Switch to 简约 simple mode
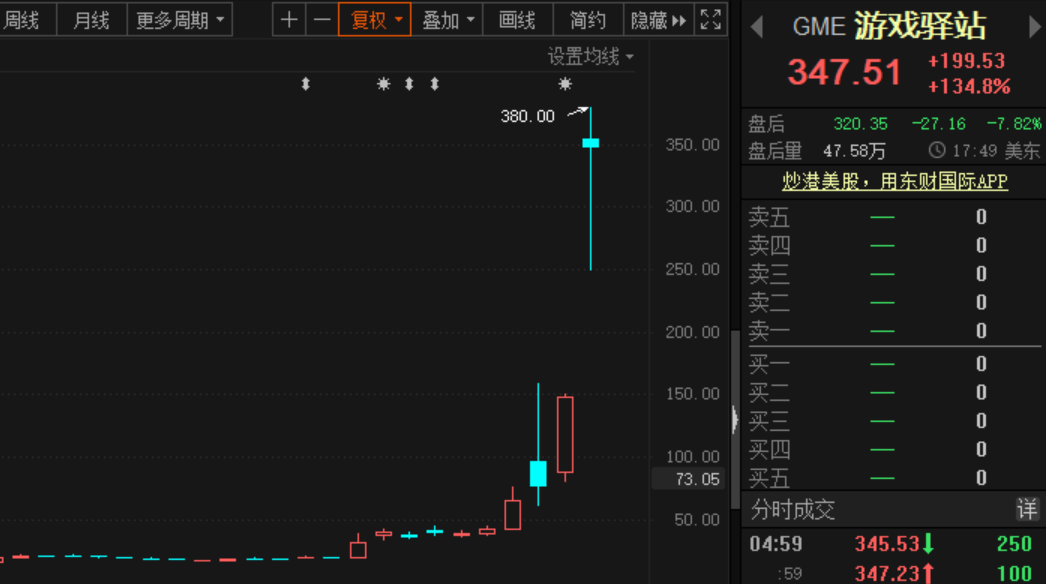 [x=588, y=20]
